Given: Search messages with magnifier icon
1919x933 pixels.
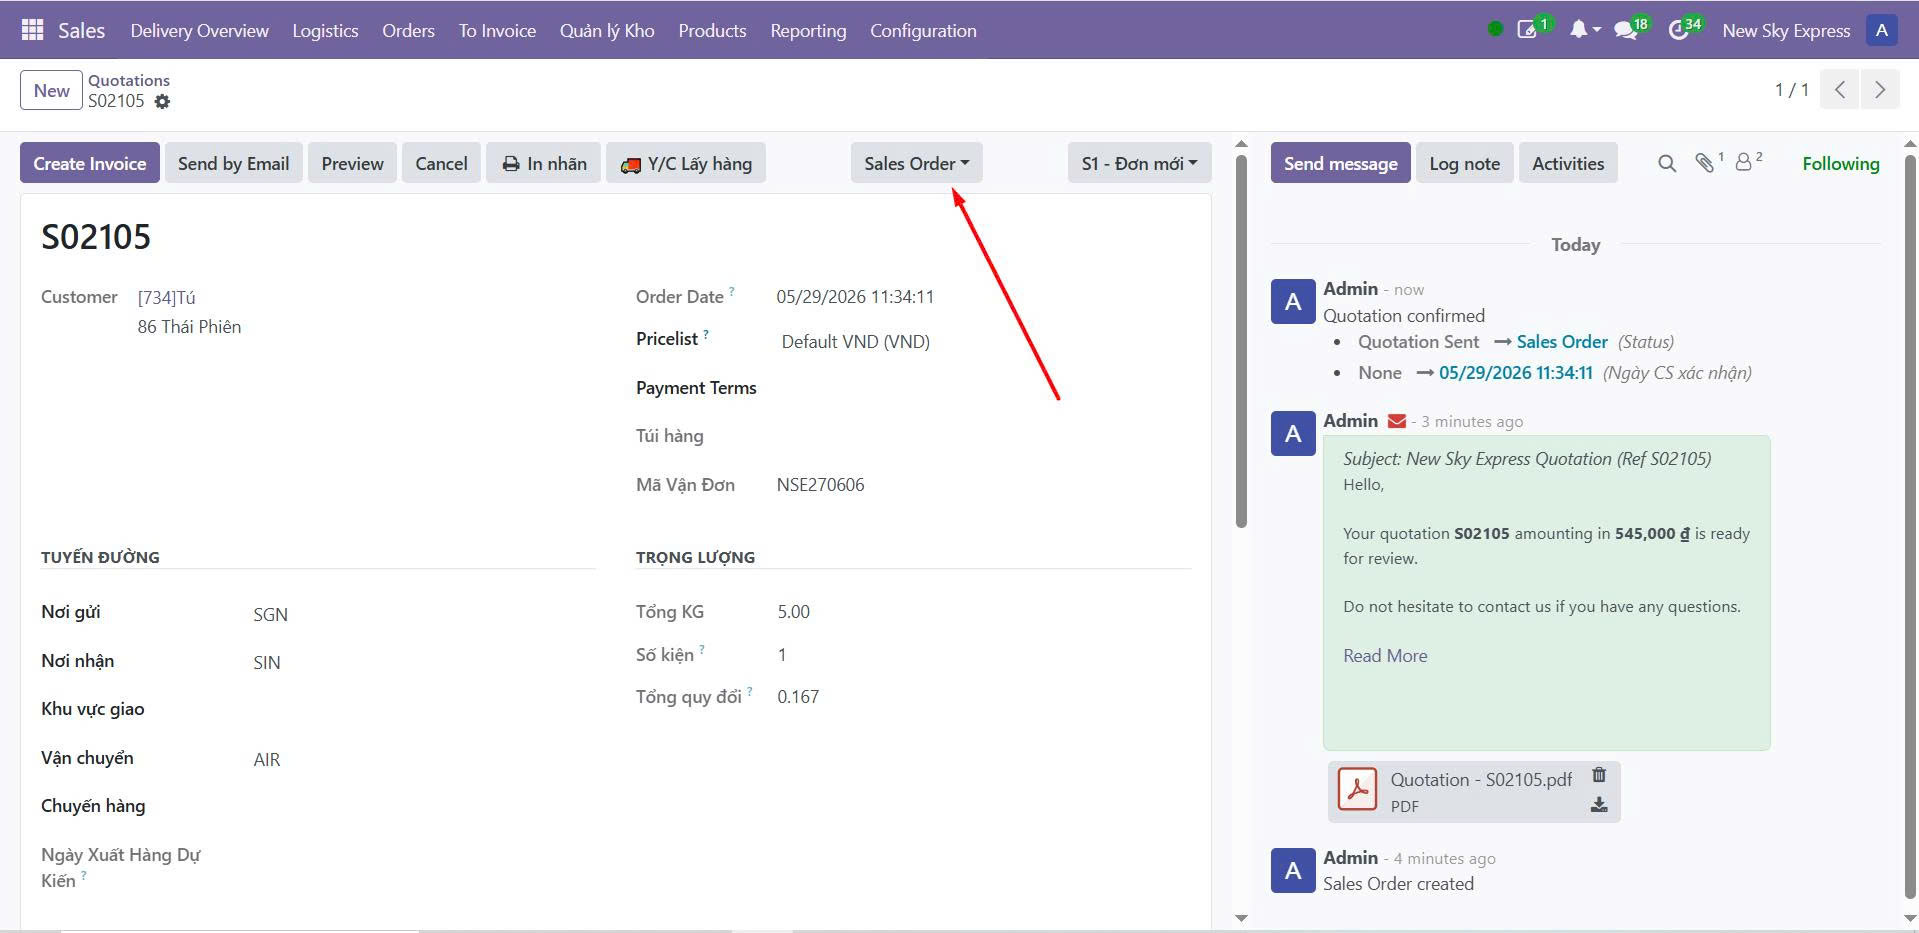Looking at the screenshot, I should click(1666, 163).
